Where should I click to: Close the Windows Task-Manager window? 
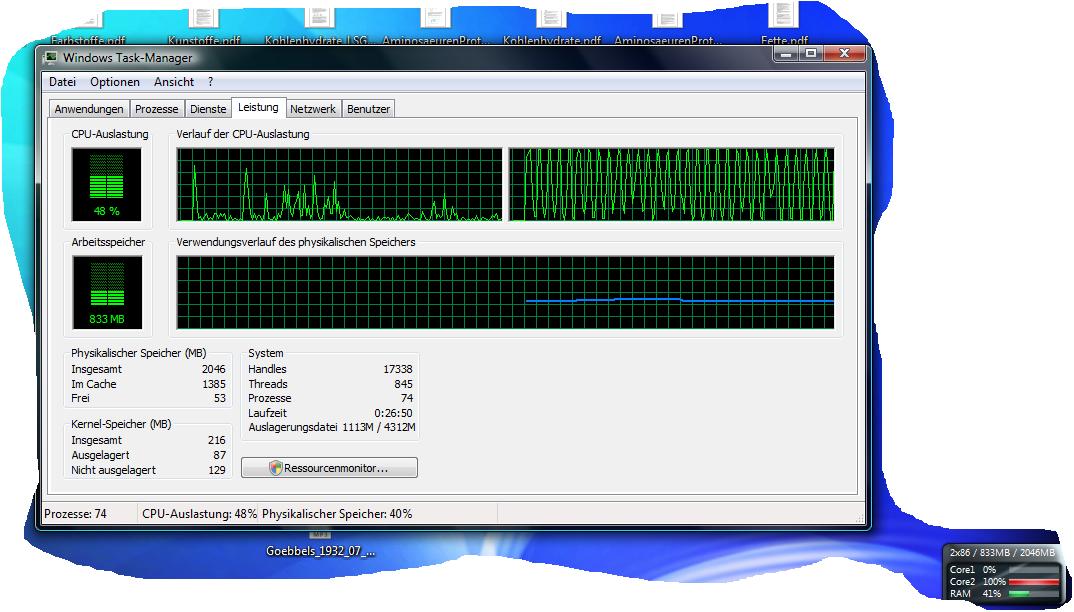tap(844, 53)
